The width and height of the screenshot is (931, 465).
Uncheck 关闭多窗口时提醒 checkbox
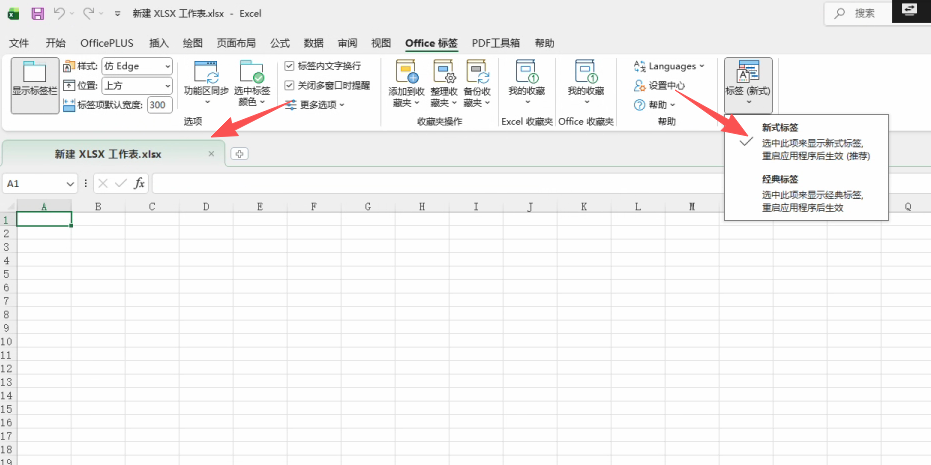(290, 85)
